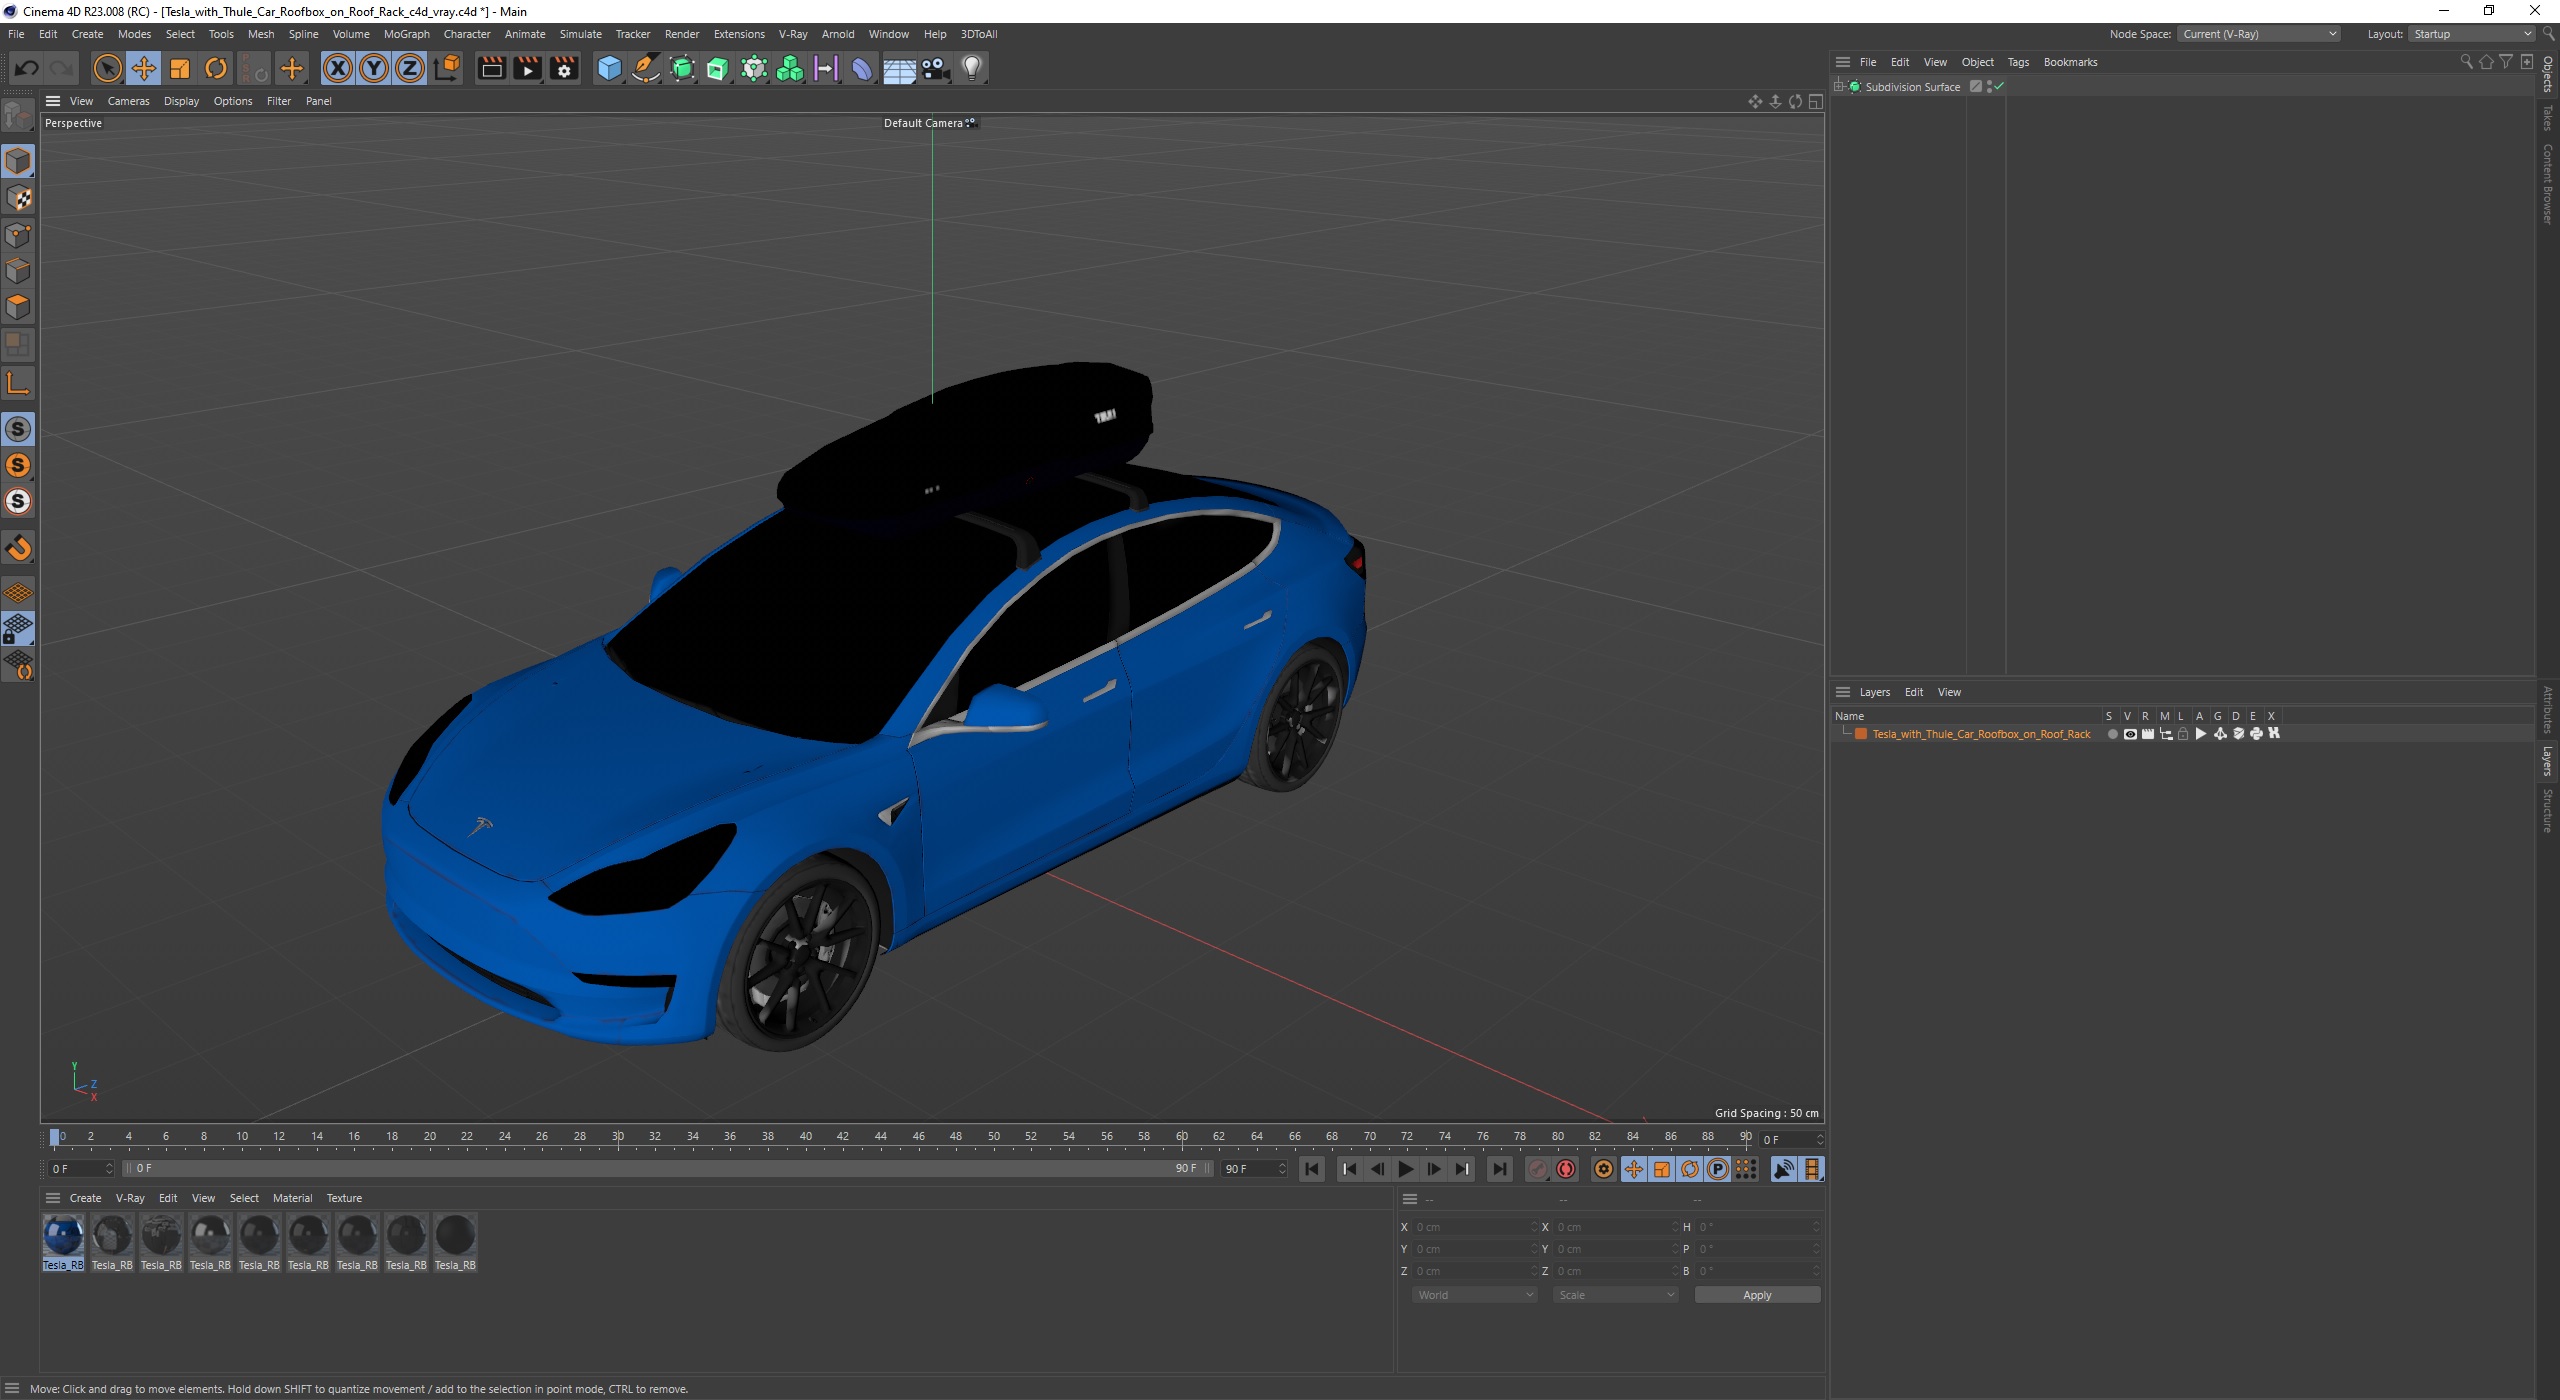The image size is (2560, 1400).
Task: Open Edit Render Settings gear icon
Action: click(564, 68)
